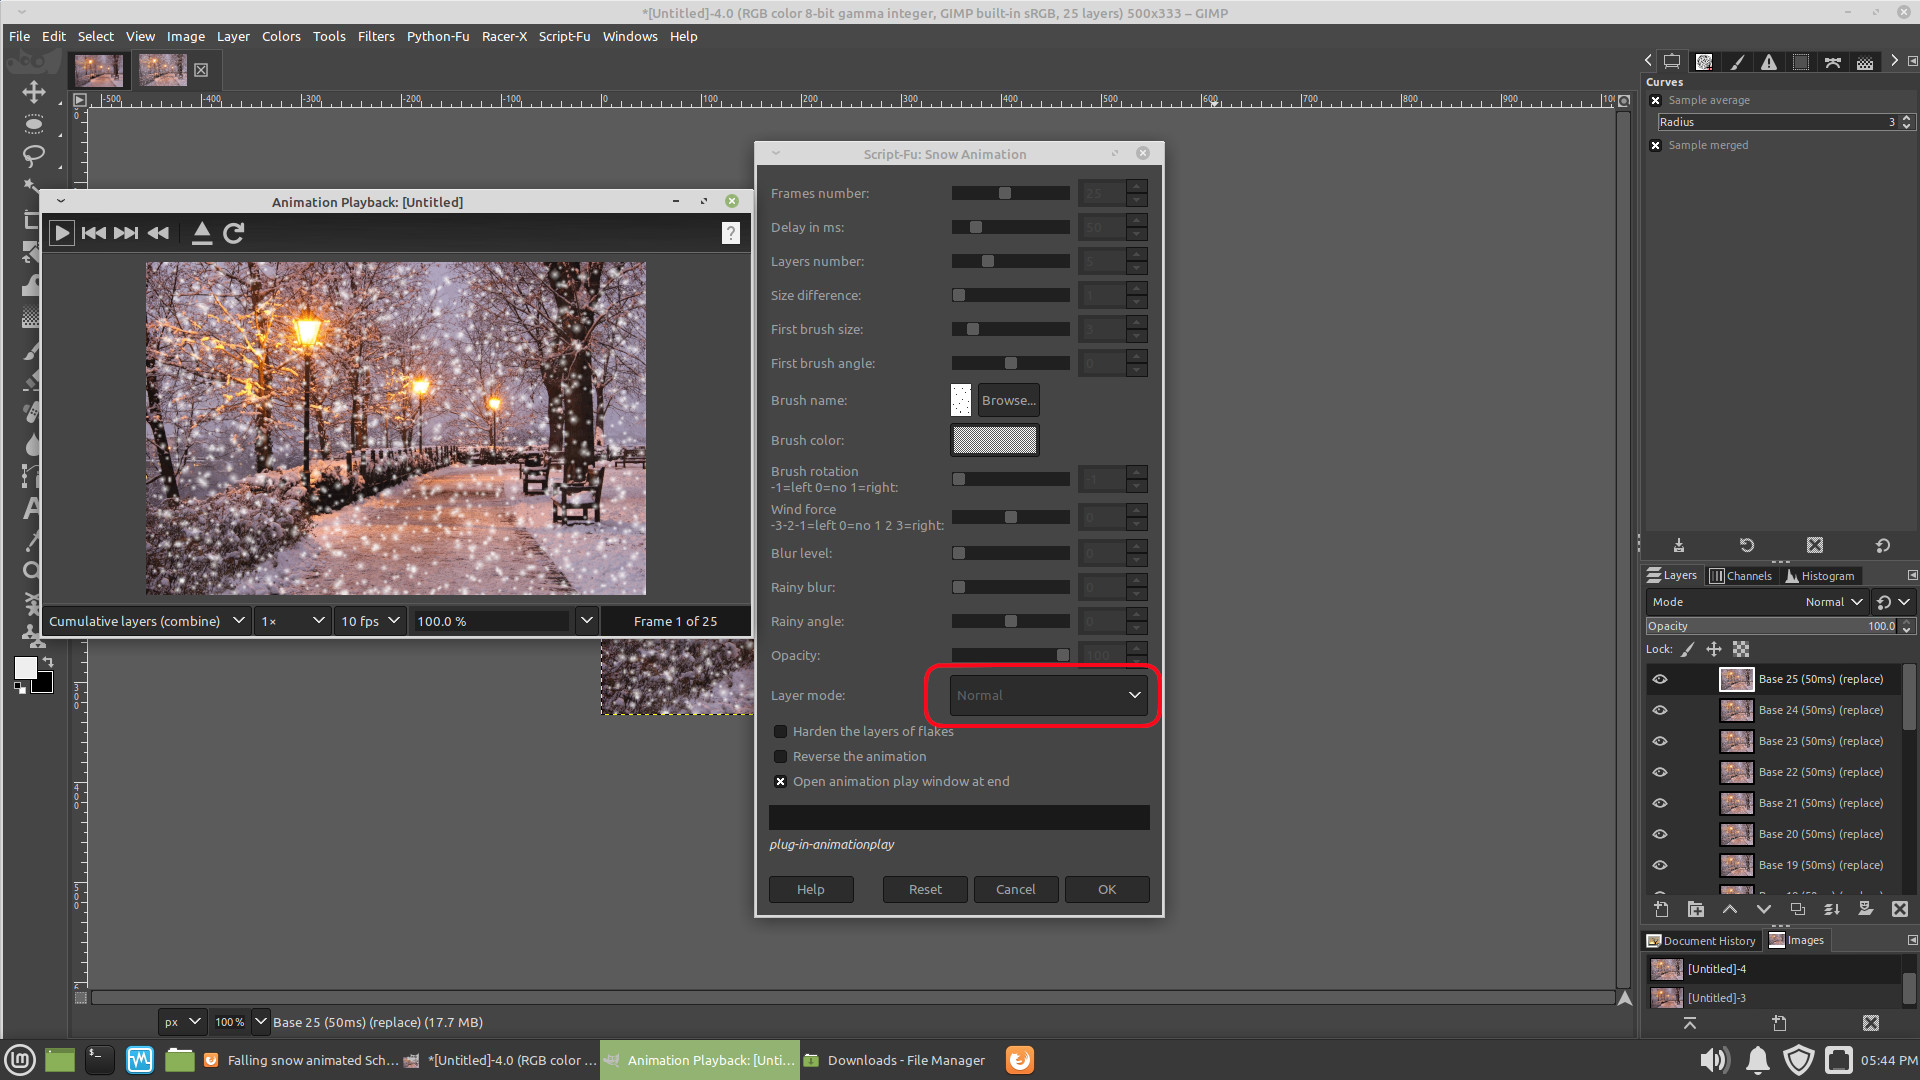The width and height of the screenshot is (1920, 1080).
Task: Open the 1× playback speed dropdown
Action: 292,621
